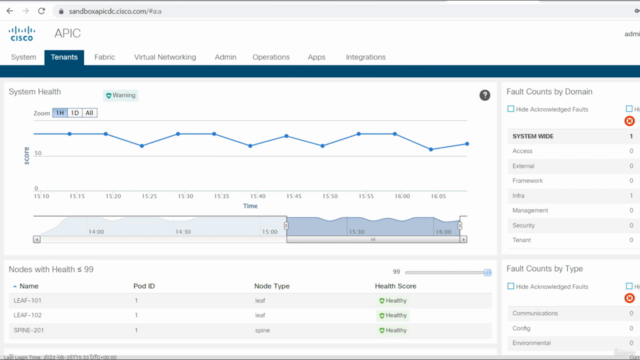Image resolution: width=640 pixels, height=360 pixels.
Task: Click the APIC product title
Action: [67, 33]
